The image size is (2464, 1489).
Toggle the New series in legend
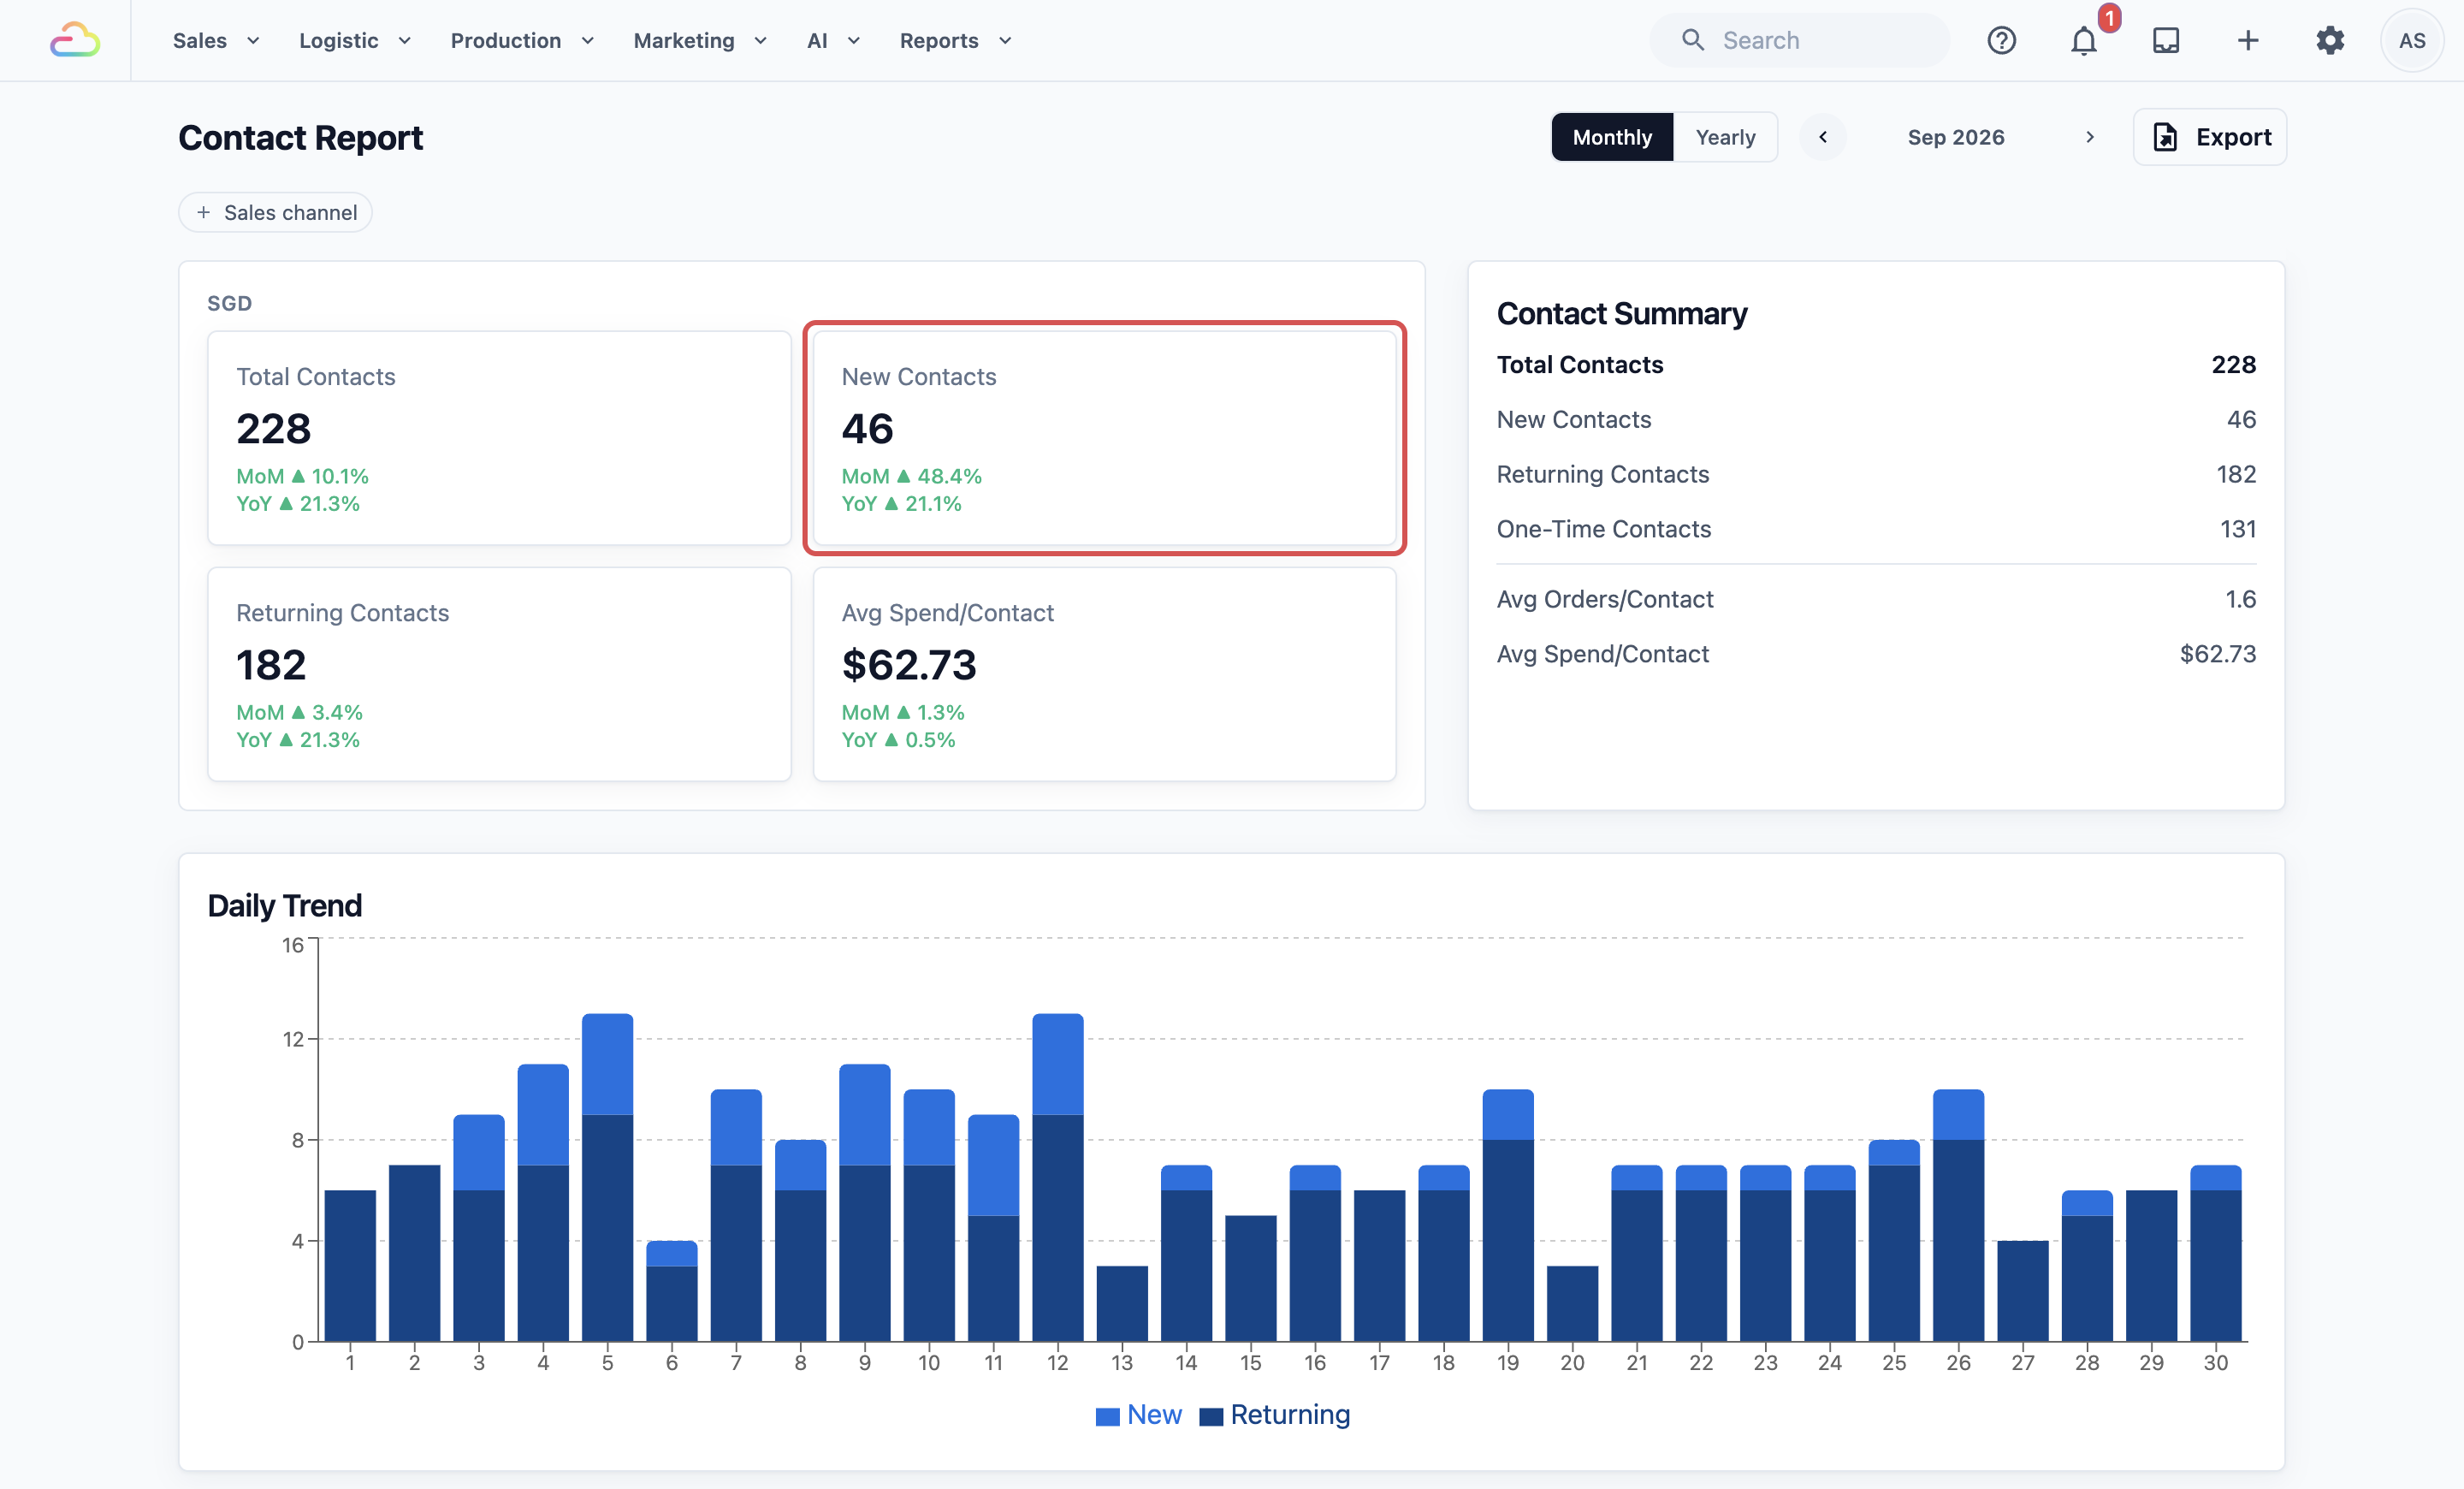click(x=1138, y=1414)
